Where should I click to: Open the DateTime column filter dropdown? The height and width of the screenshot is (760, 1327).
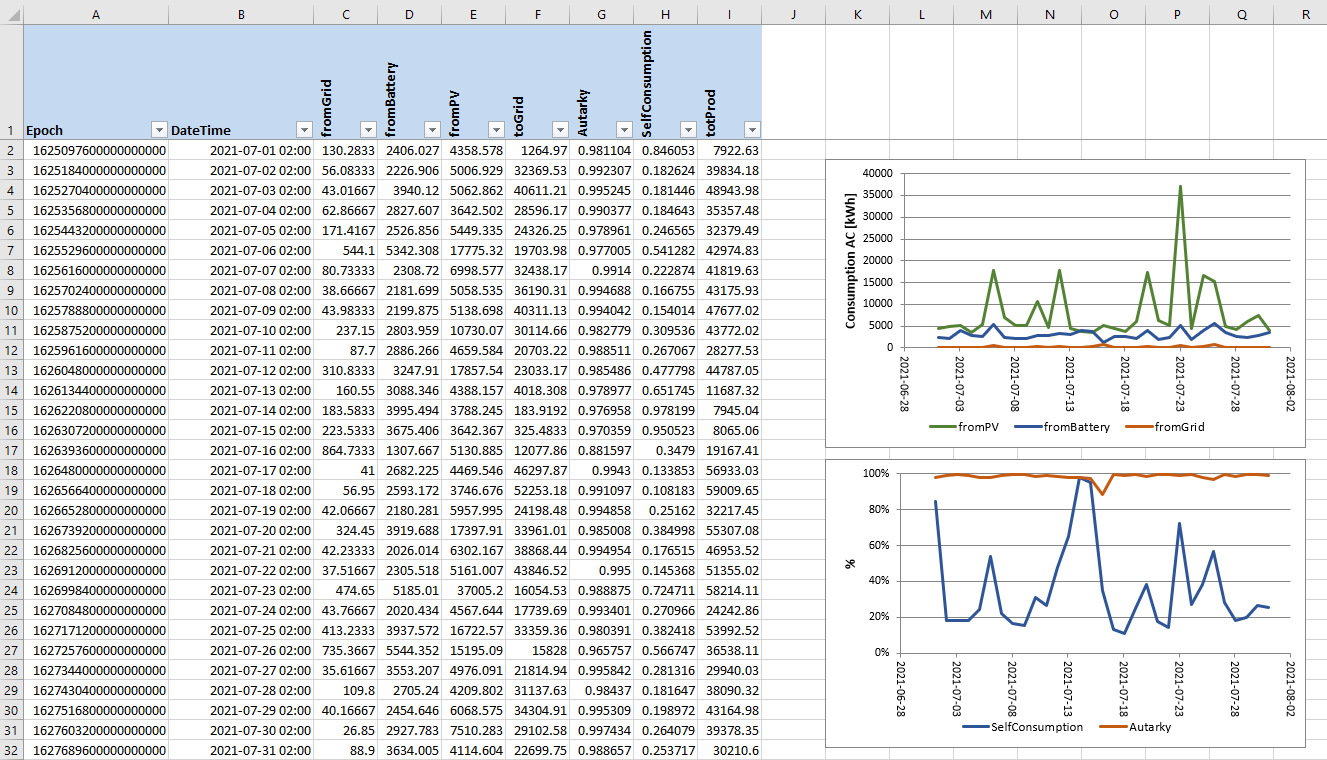coord(303,130)
